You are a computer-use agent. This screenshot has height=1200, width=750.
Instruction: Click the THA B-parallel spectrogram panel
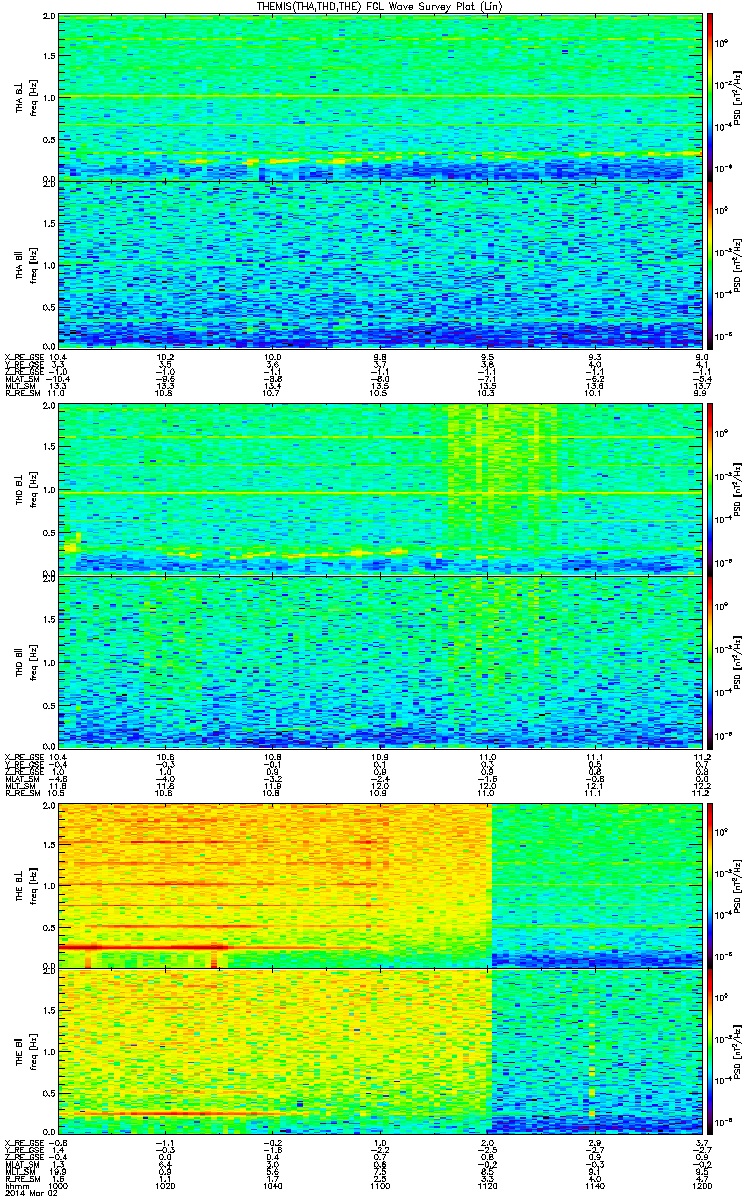(x=380, y=264)
